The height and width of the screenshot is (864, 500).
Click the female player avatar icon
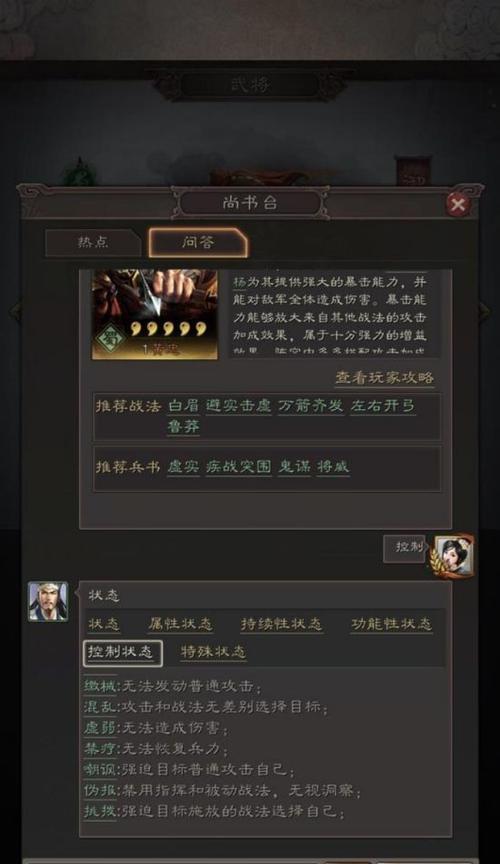(454, 555)
